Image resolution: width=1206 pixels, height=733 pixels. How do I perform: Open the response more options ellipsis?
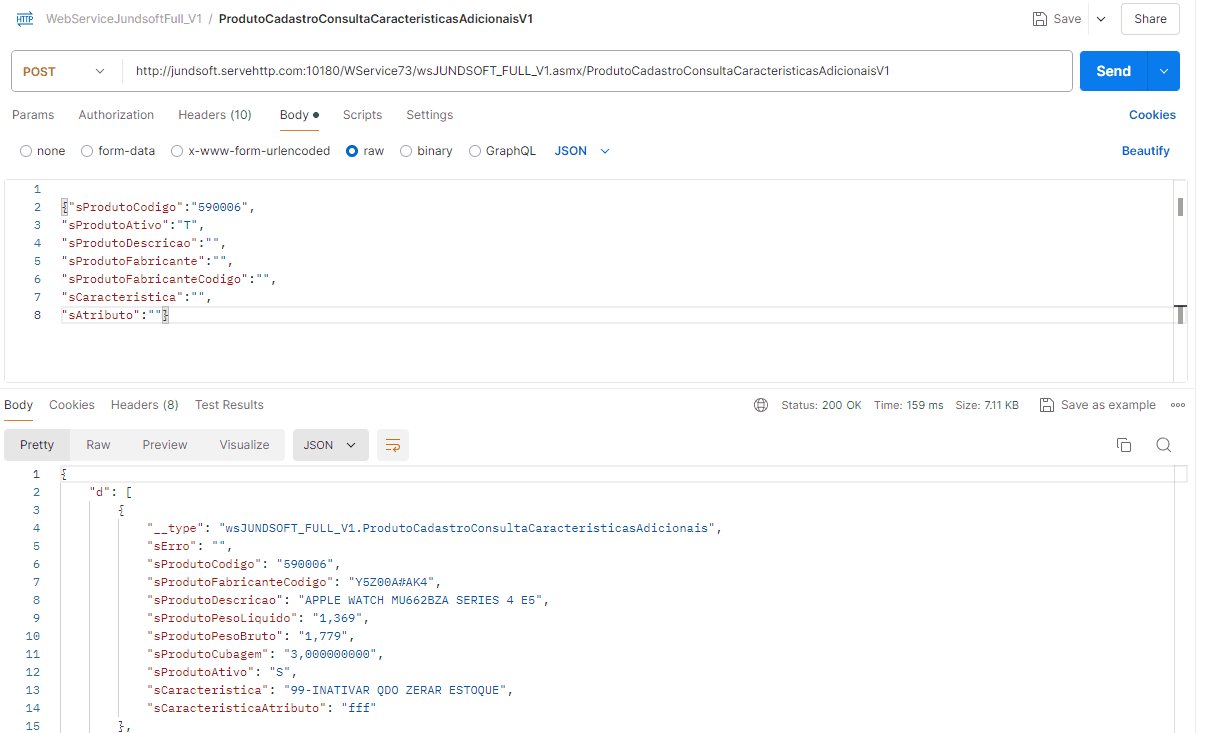[1178, 405]
